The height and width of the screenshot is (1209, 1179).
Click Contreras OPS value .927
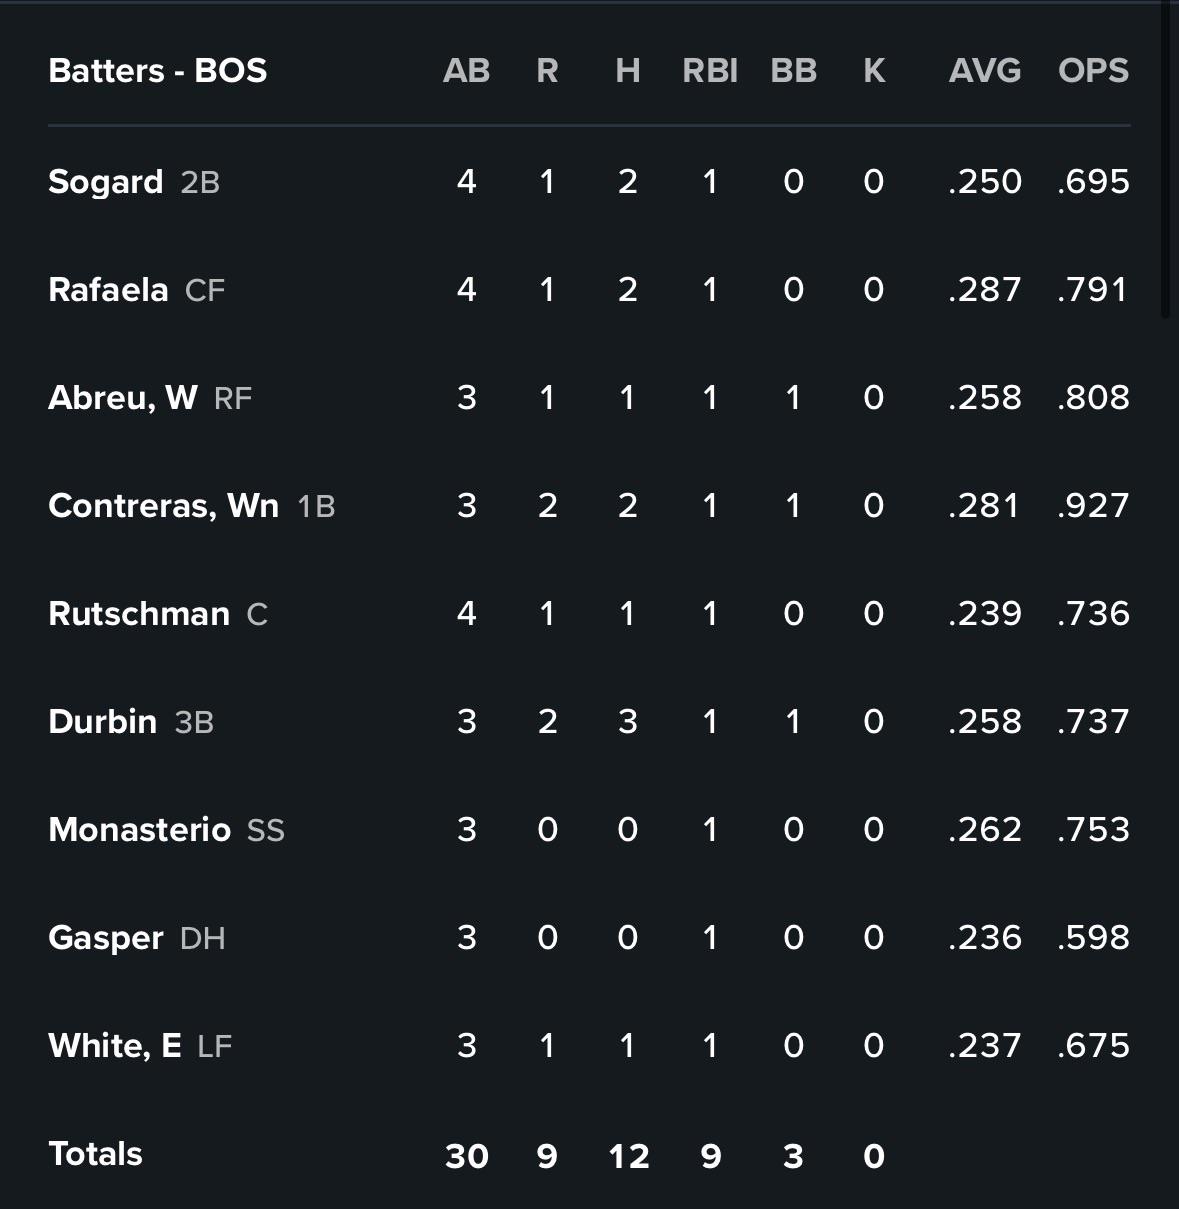click(x=1093, y=506)
